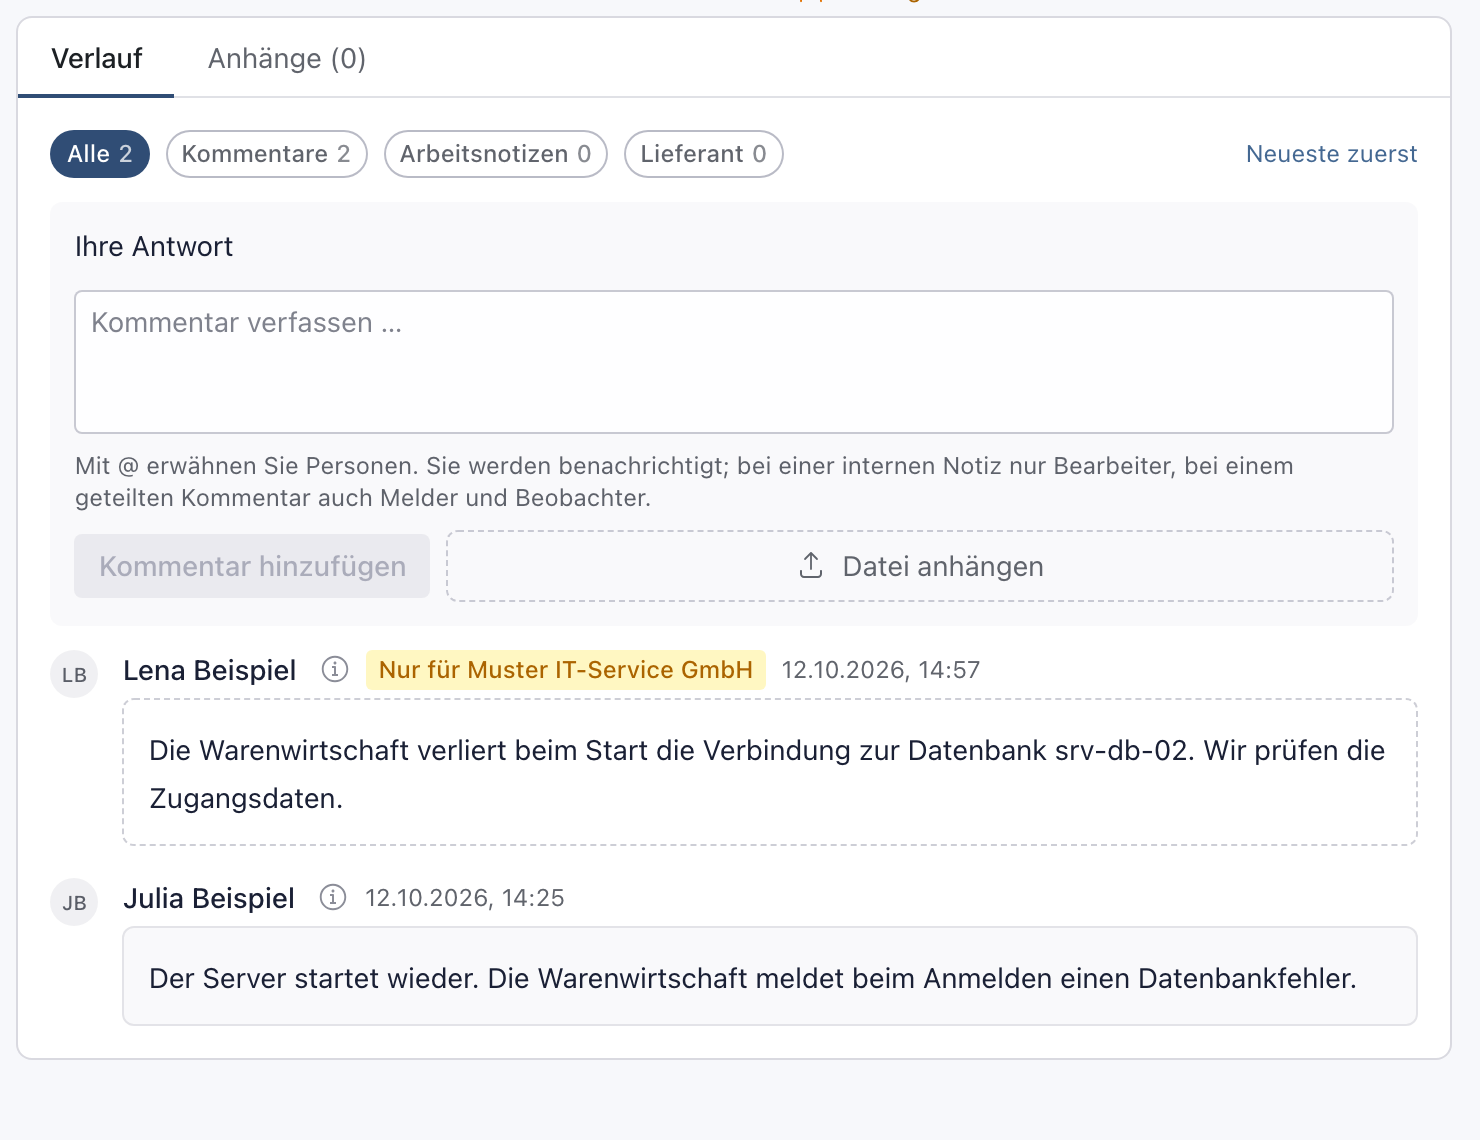
Task: Filter by Lieferant 0
Action: tap(704, 154)
